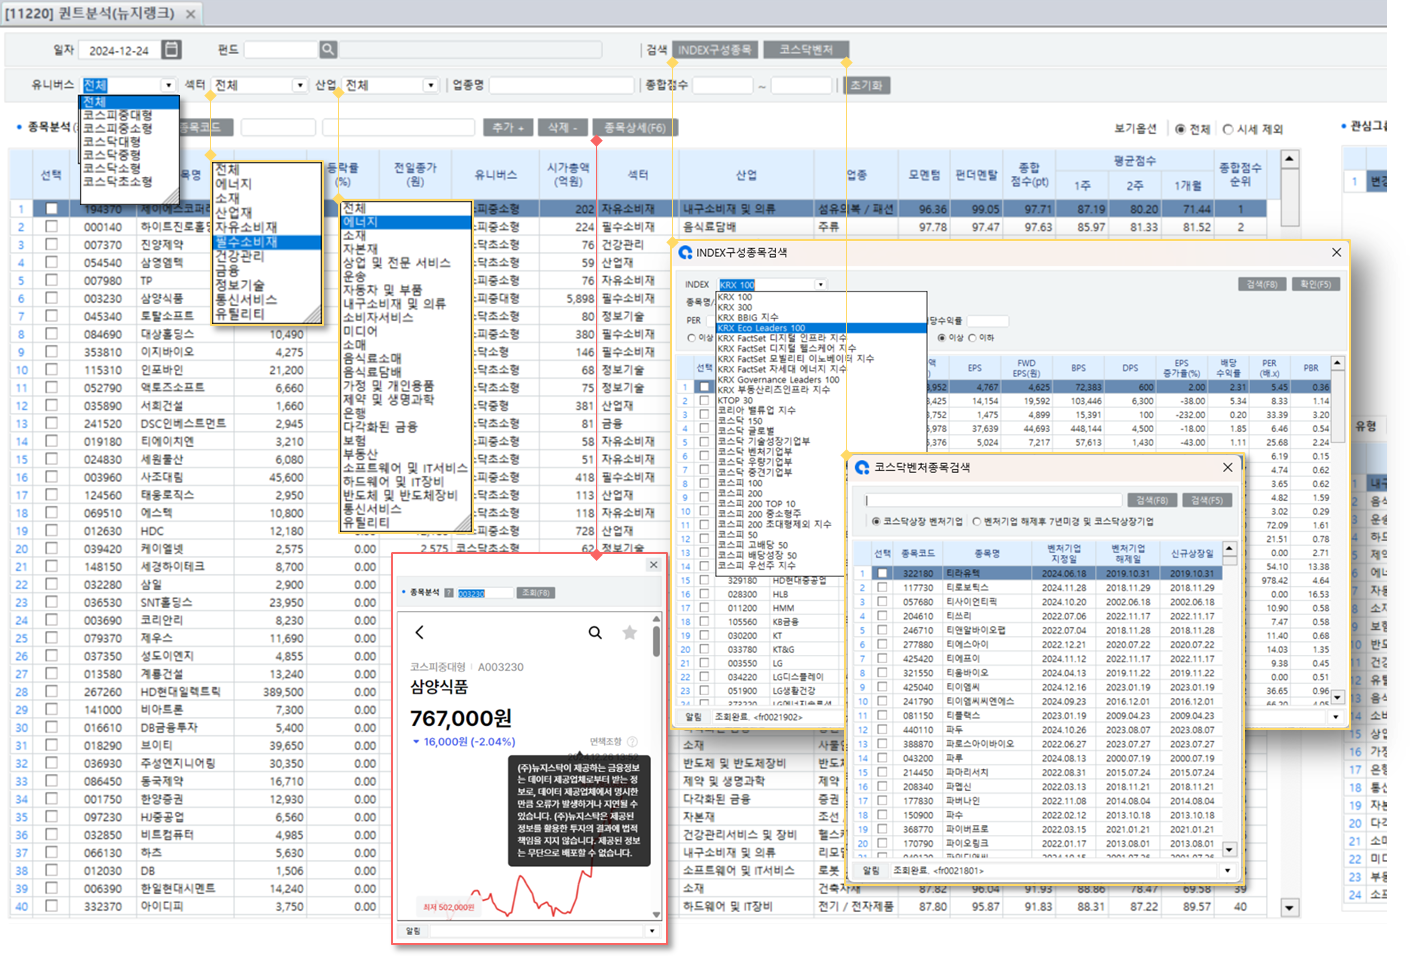Click help icon next to 종목분석 code field
Image resolution: width=1416 pixels, height=958 pixels.
(x=449, y=593)
